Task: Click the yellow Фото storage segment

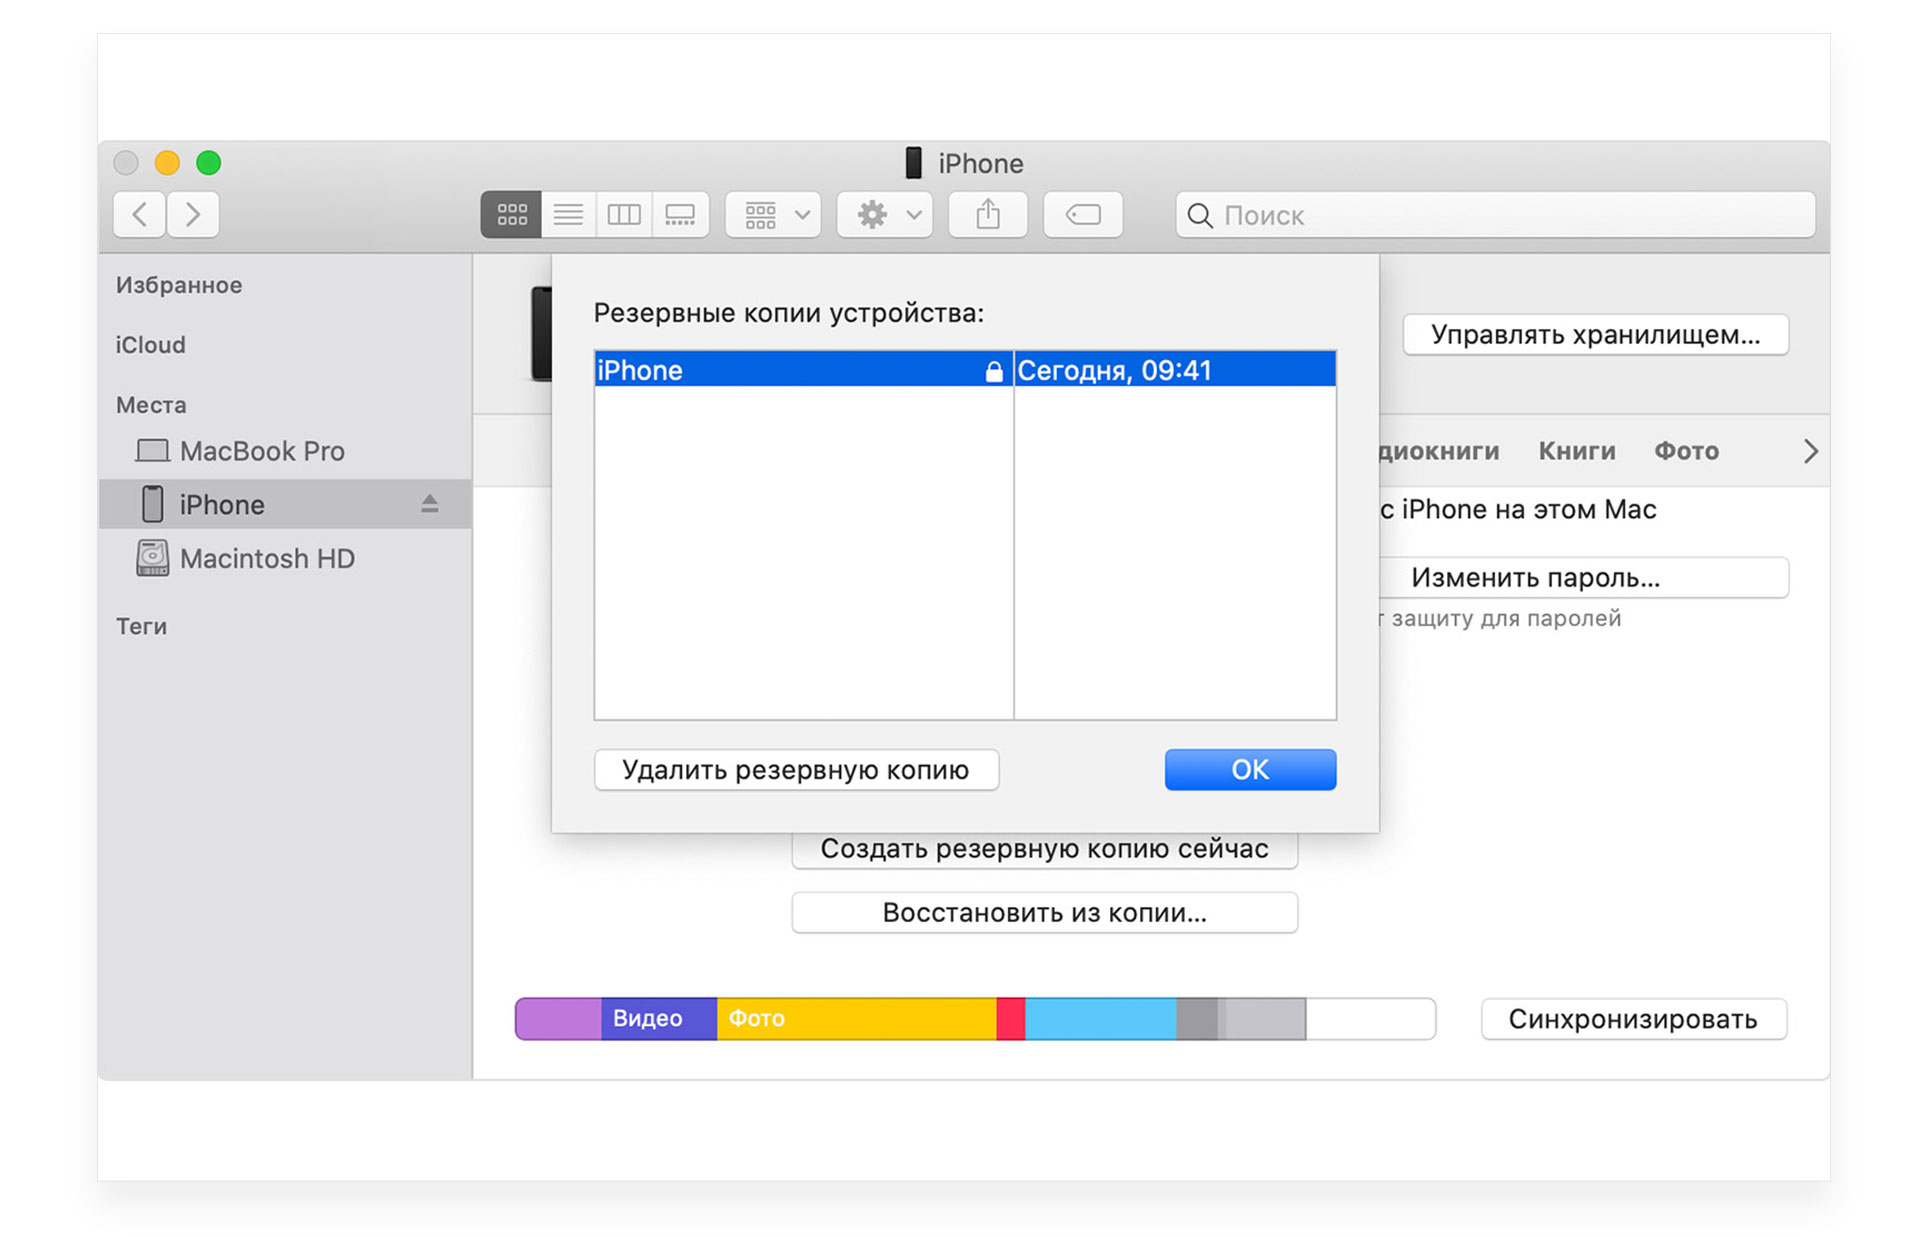Action: 856,1018
